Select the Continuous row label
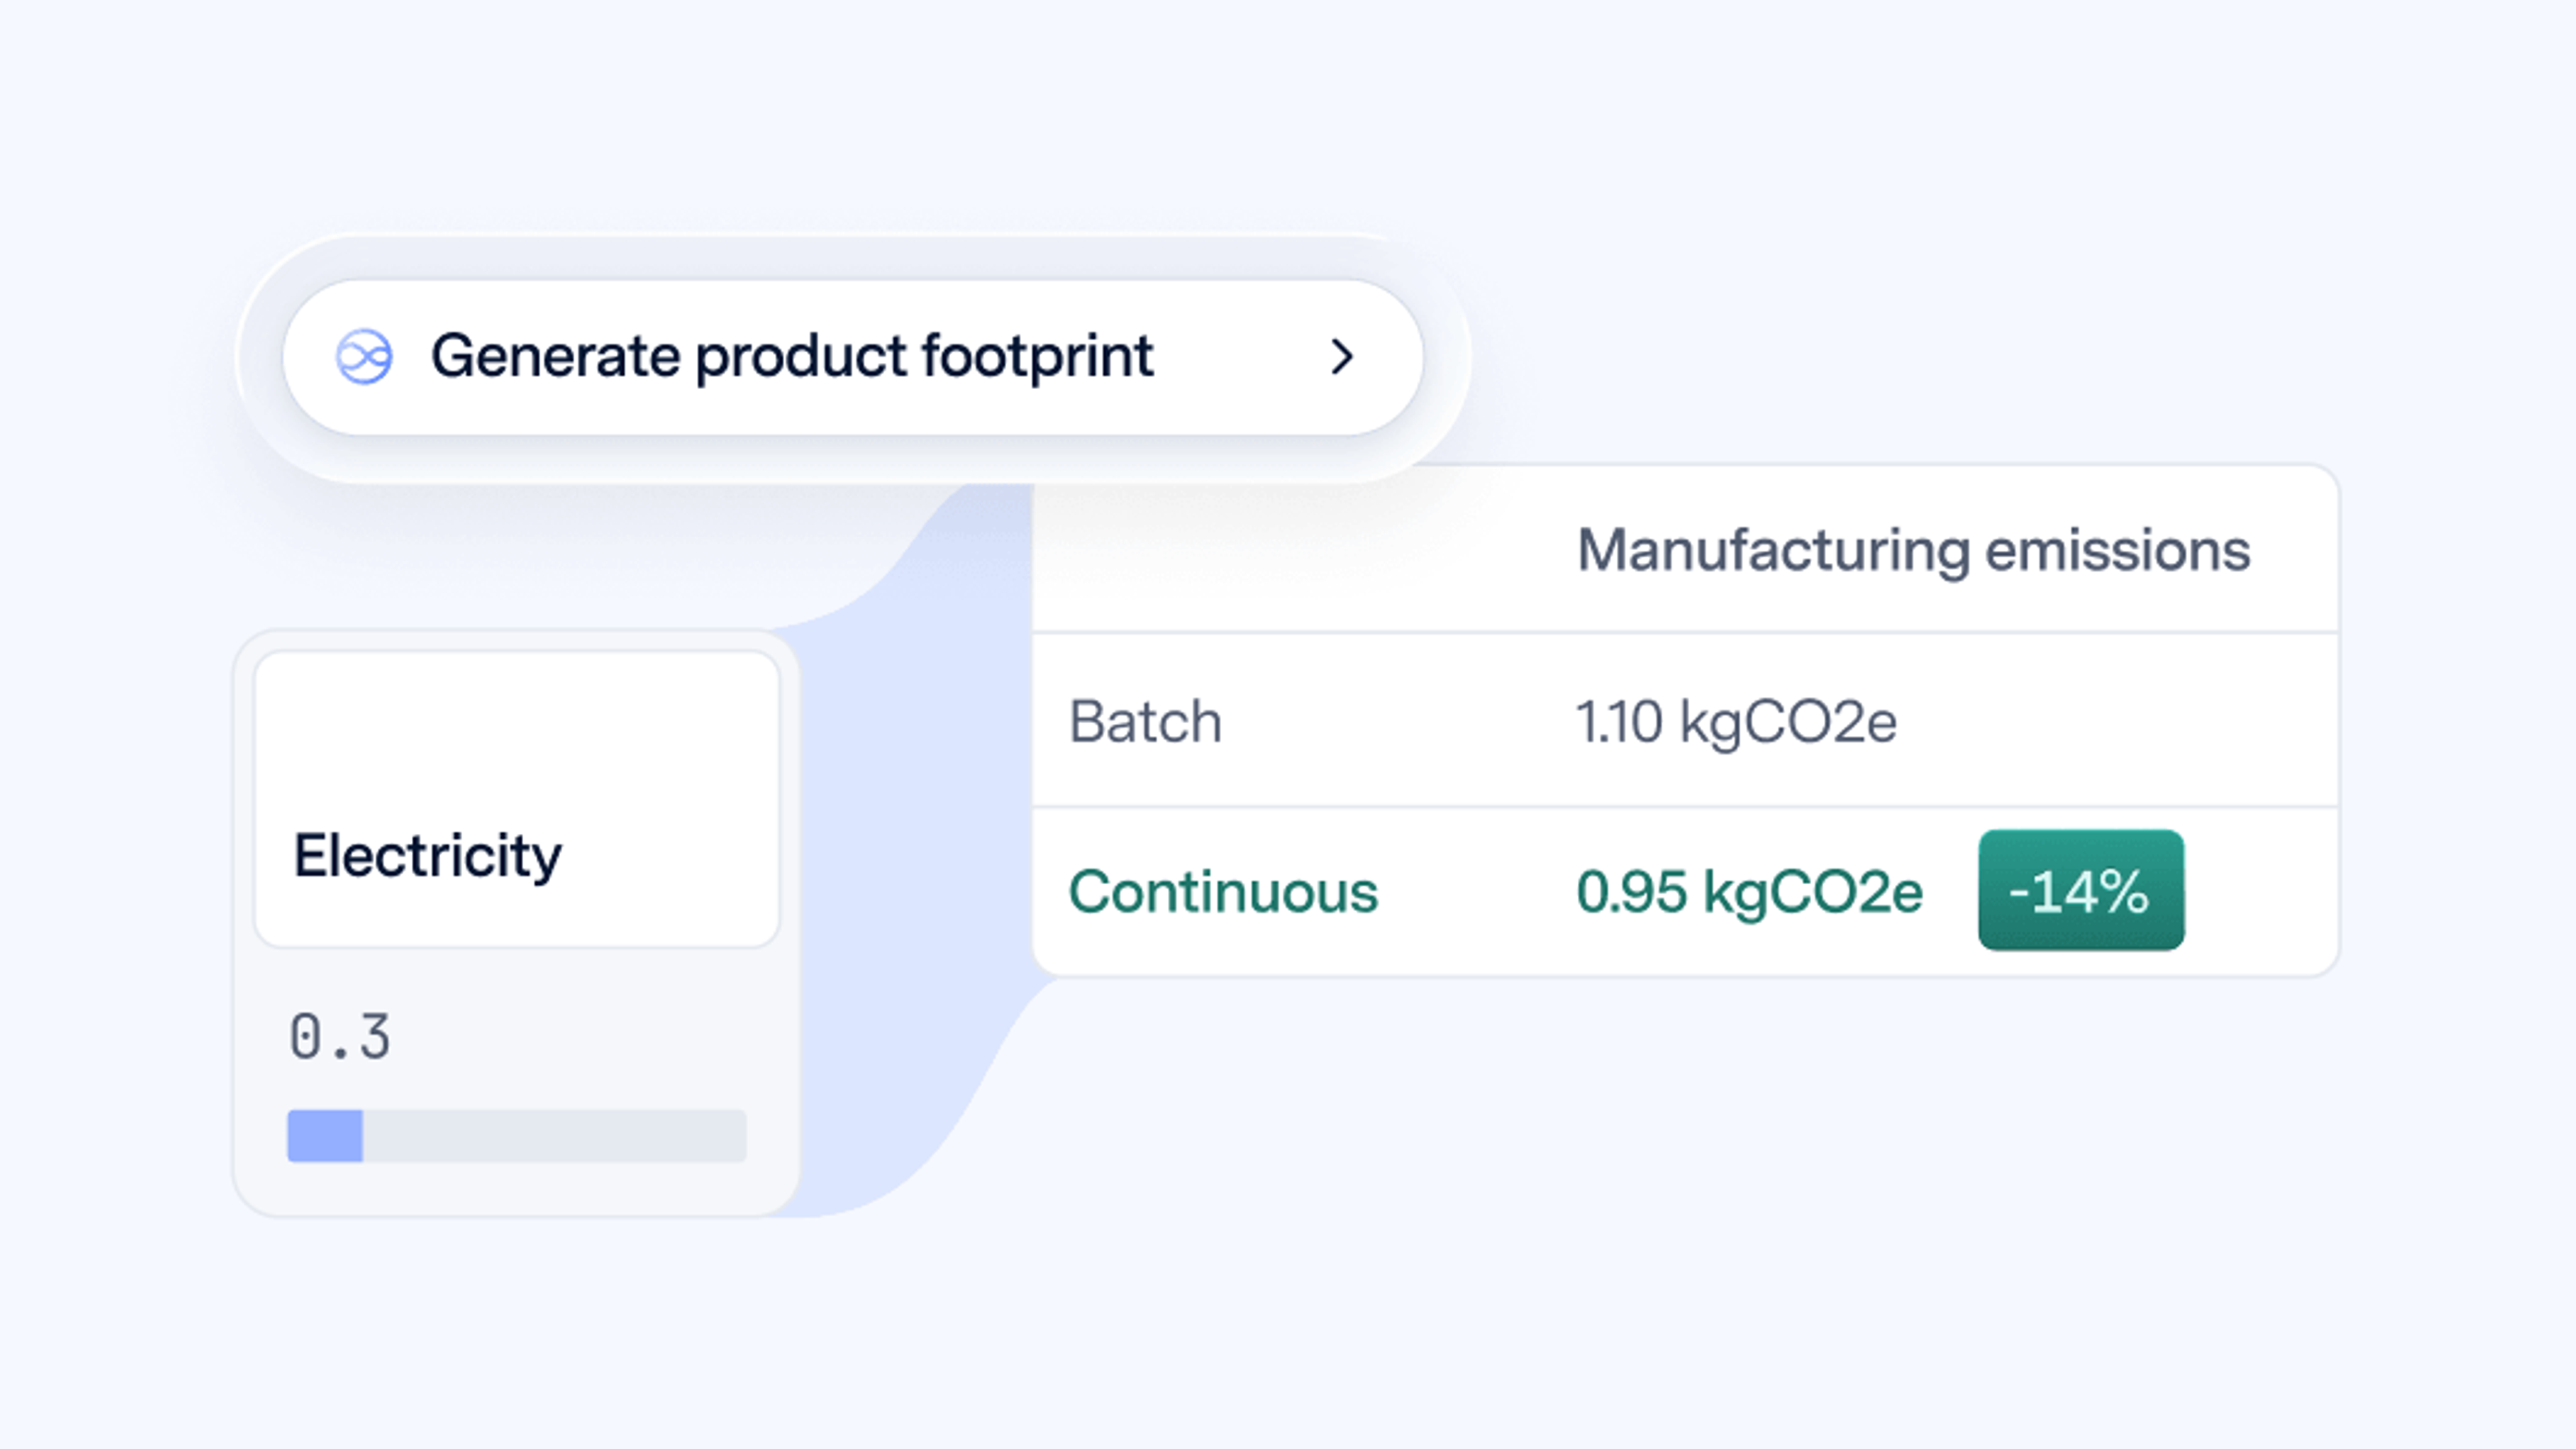The image size is (2576, 1449). click(1223, 891)
